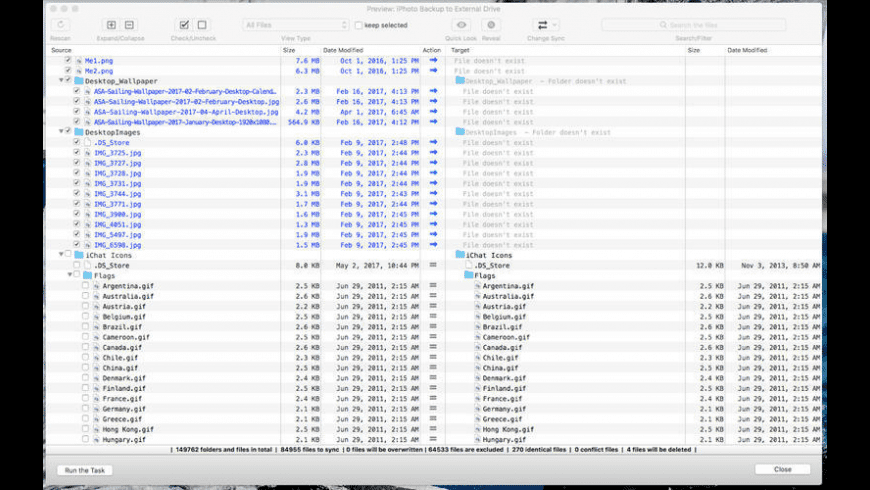Check the Argentina.gif checkbox
Viewport: 870px width, 490px height.
pos(85,285)
